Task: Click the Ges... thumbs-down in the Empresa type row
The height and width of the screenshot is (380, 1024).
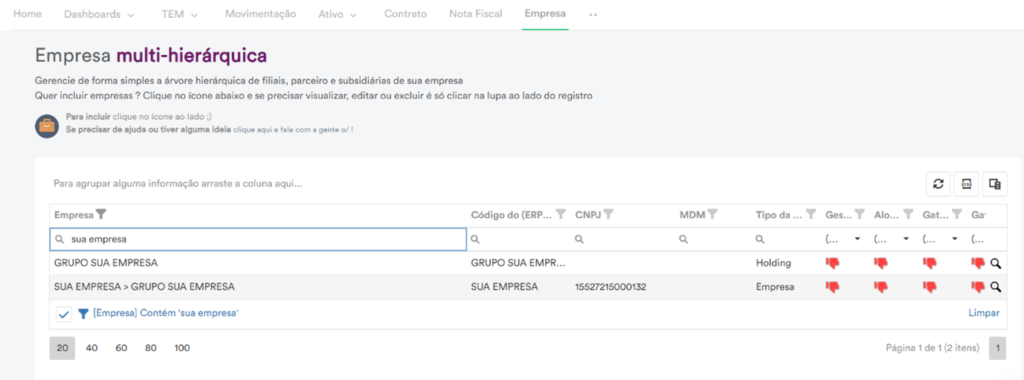Action: [x=833, y=287]
